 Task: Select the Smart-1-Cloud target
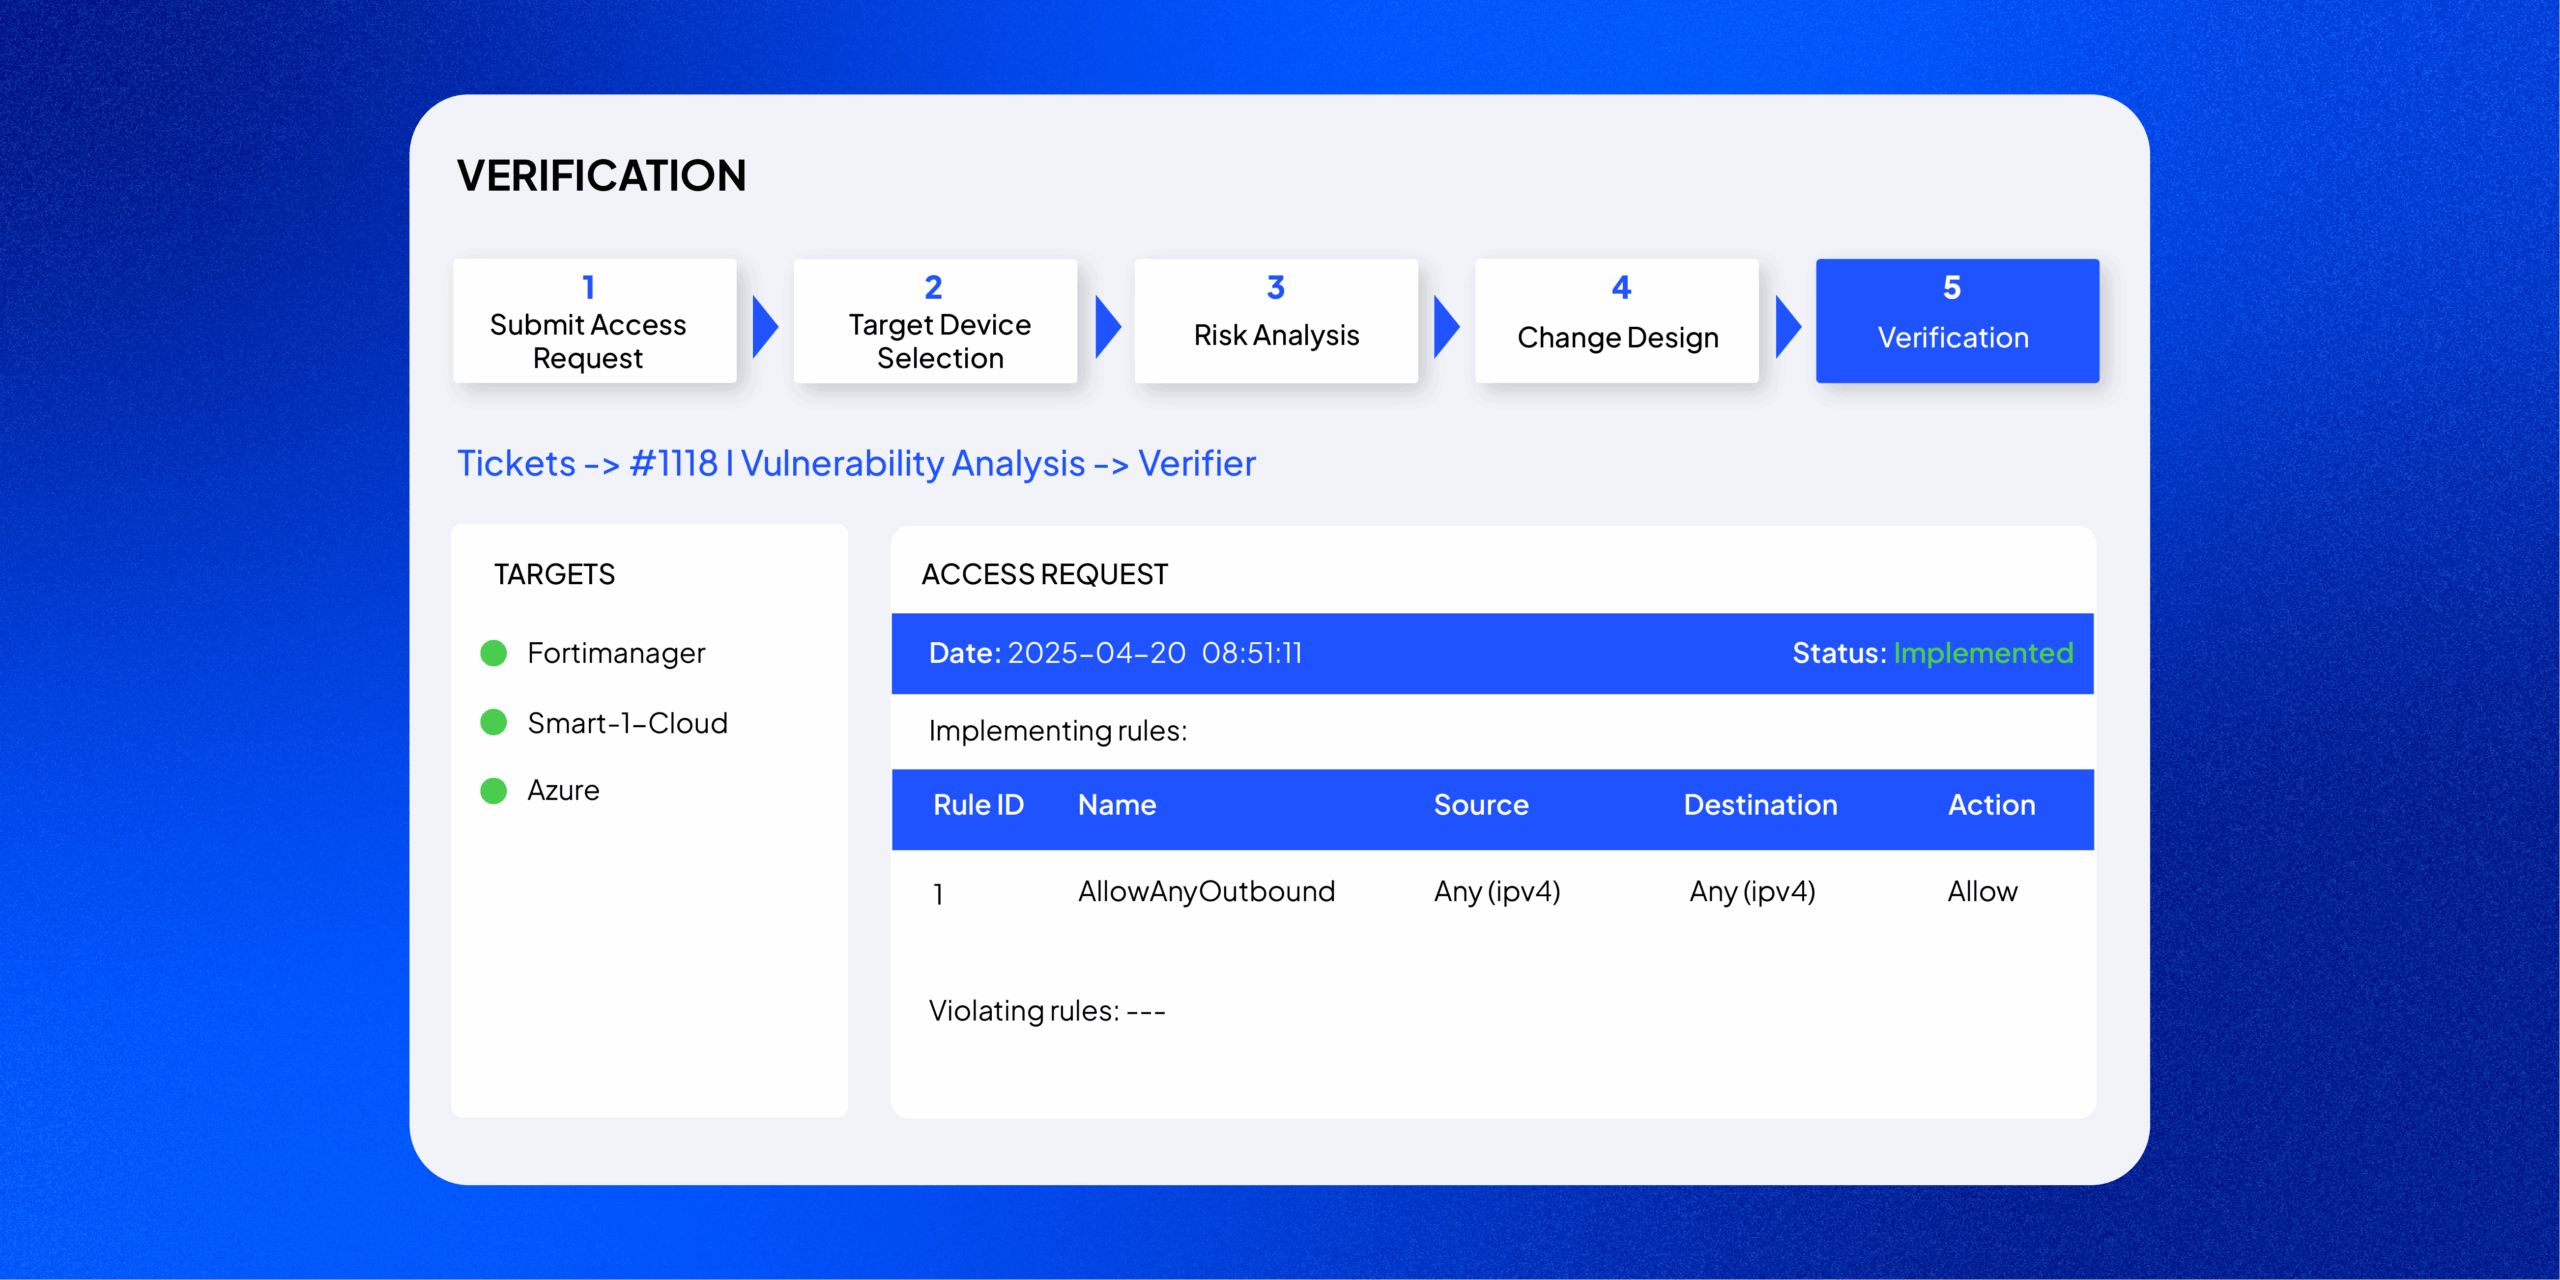627,723
